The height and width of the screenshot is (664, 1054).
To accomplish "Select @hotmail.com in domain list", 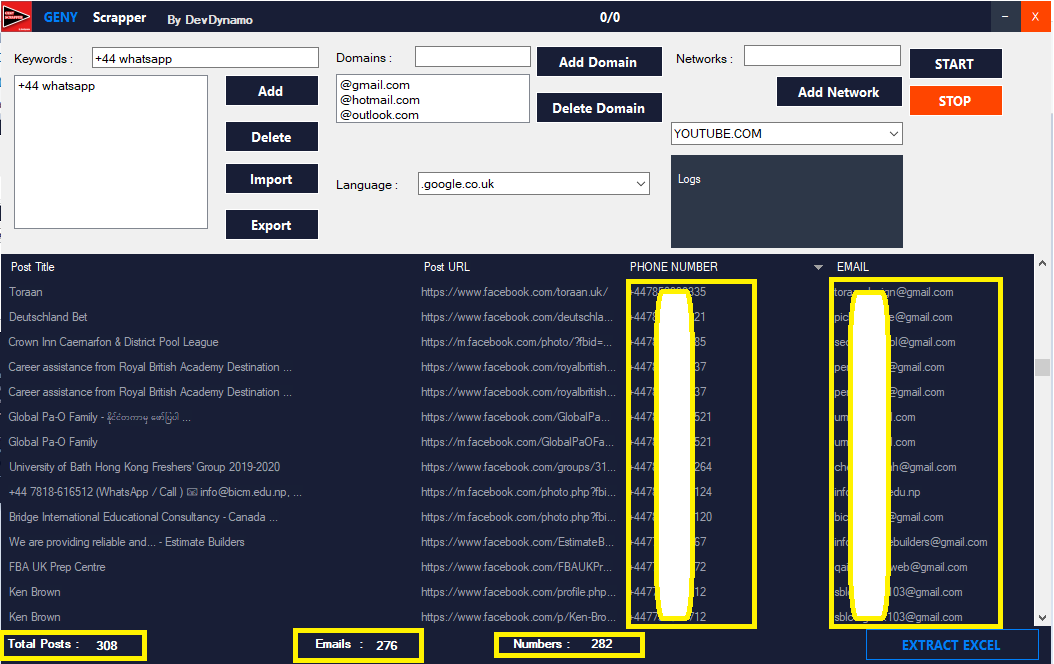I will coord(380,99).
